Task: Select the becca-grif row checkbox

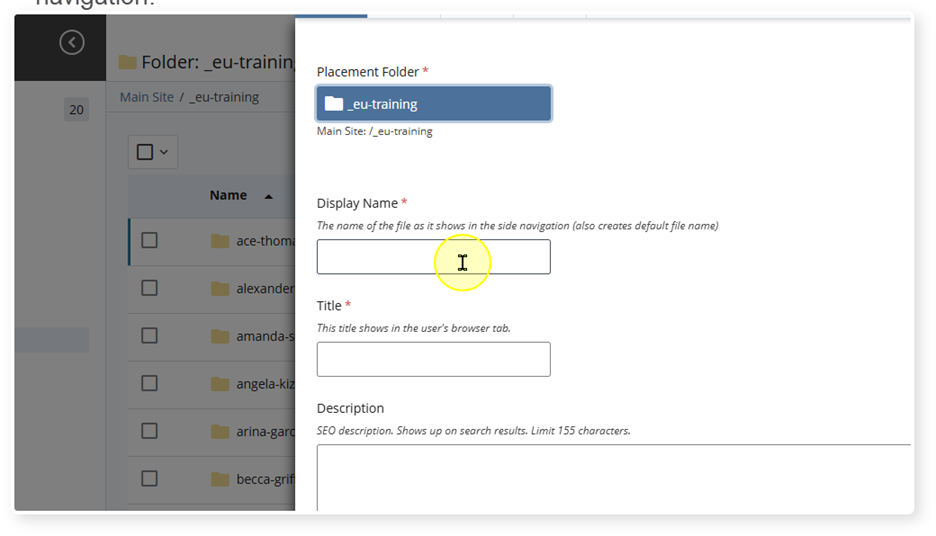Action: pos(149,479)
